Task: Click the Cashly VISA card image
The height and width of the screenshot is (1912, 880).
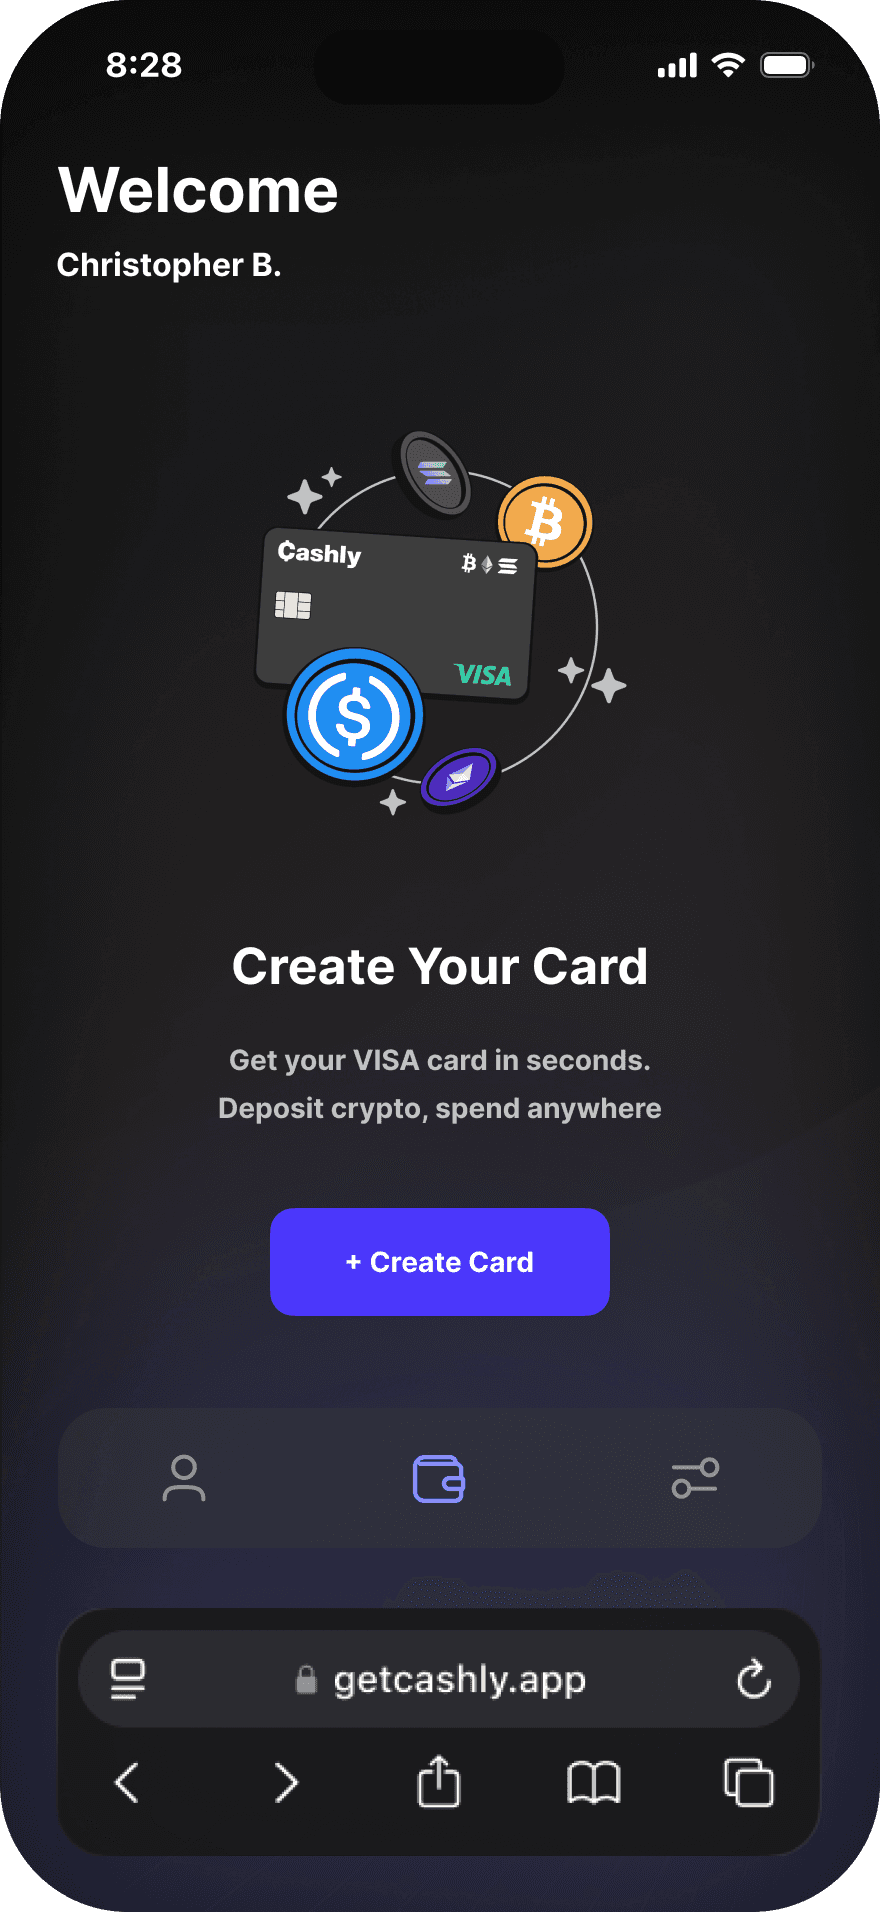Action: [x=395, y=616]
